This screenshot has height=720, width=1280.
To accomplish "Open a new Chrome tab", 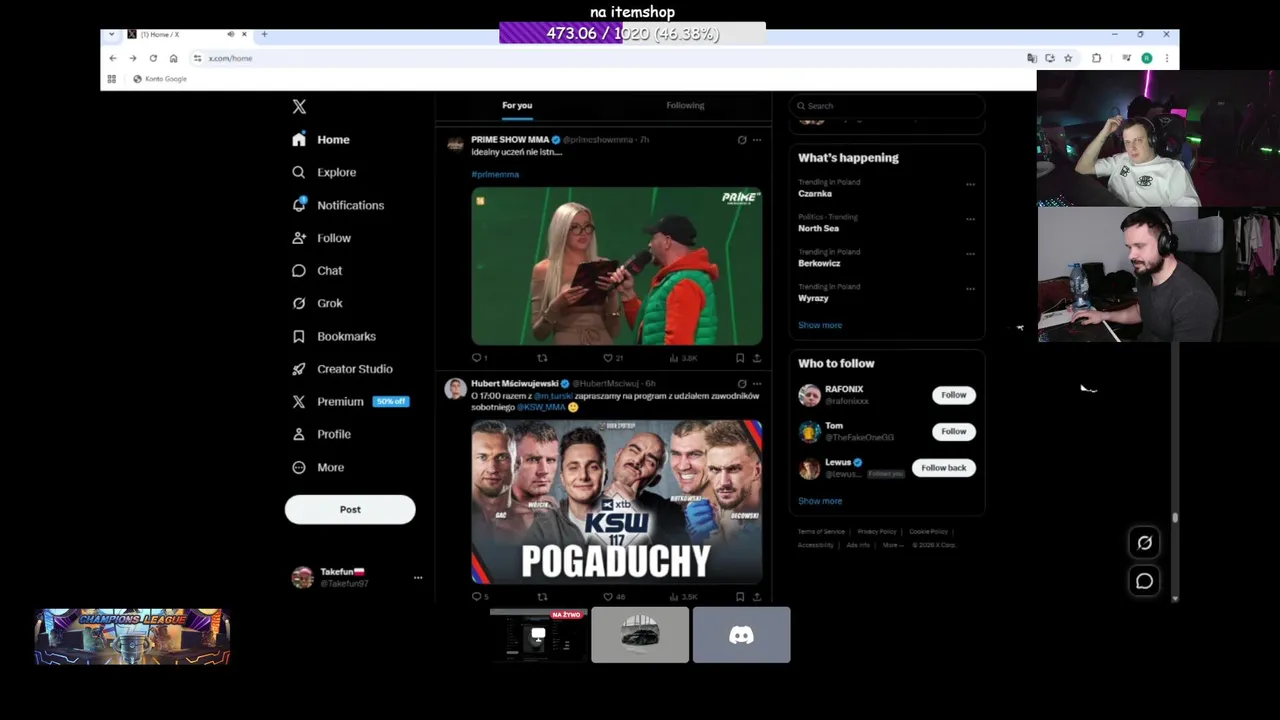I will coord(264,34).
